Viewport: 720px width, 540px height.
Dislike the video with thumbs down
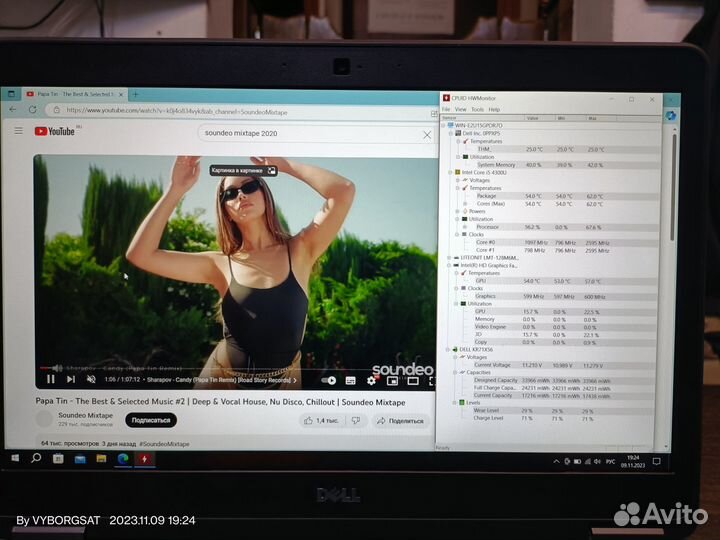pyautogui.click(x=354, y=421)
